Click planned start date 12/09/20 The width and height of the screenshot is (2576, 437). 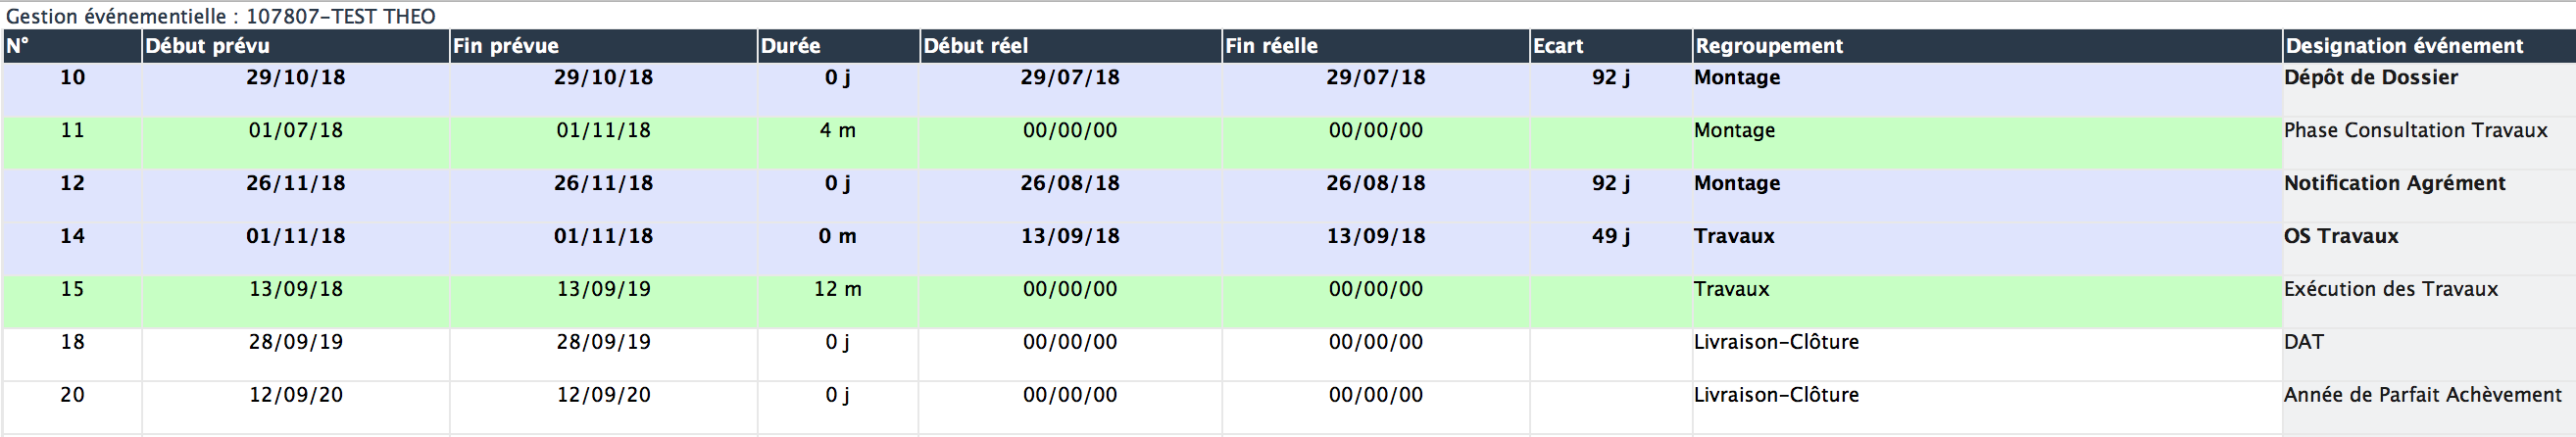tap(295, 395)
